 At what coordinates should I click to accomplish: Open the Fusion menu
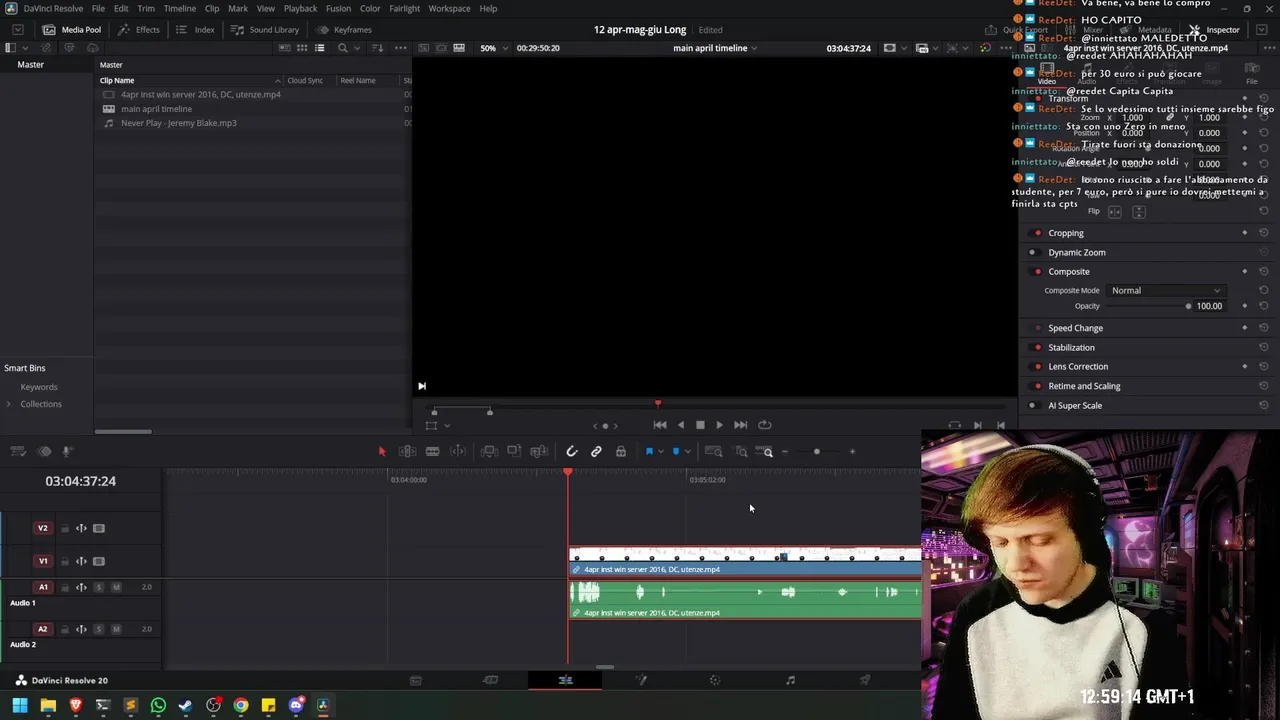coord(339,8)
